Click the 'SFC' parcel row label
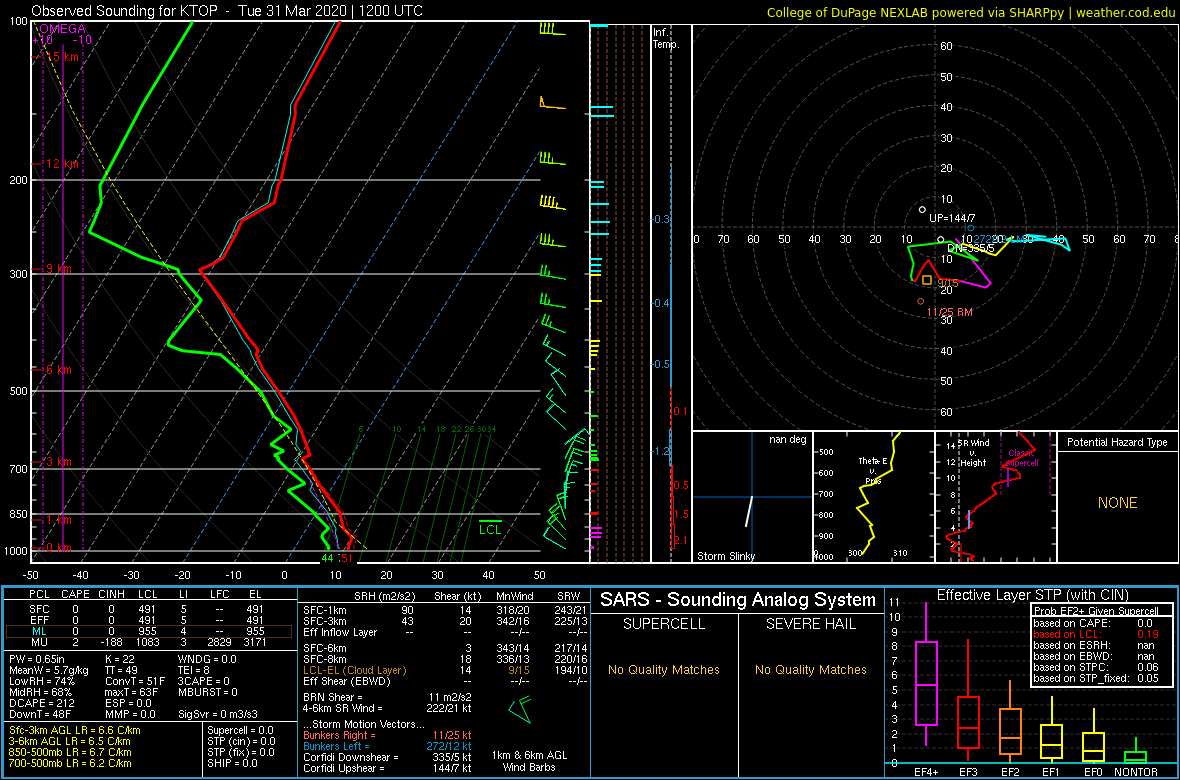Screen dimensions: 1180x780 click(x=37, y=608)
